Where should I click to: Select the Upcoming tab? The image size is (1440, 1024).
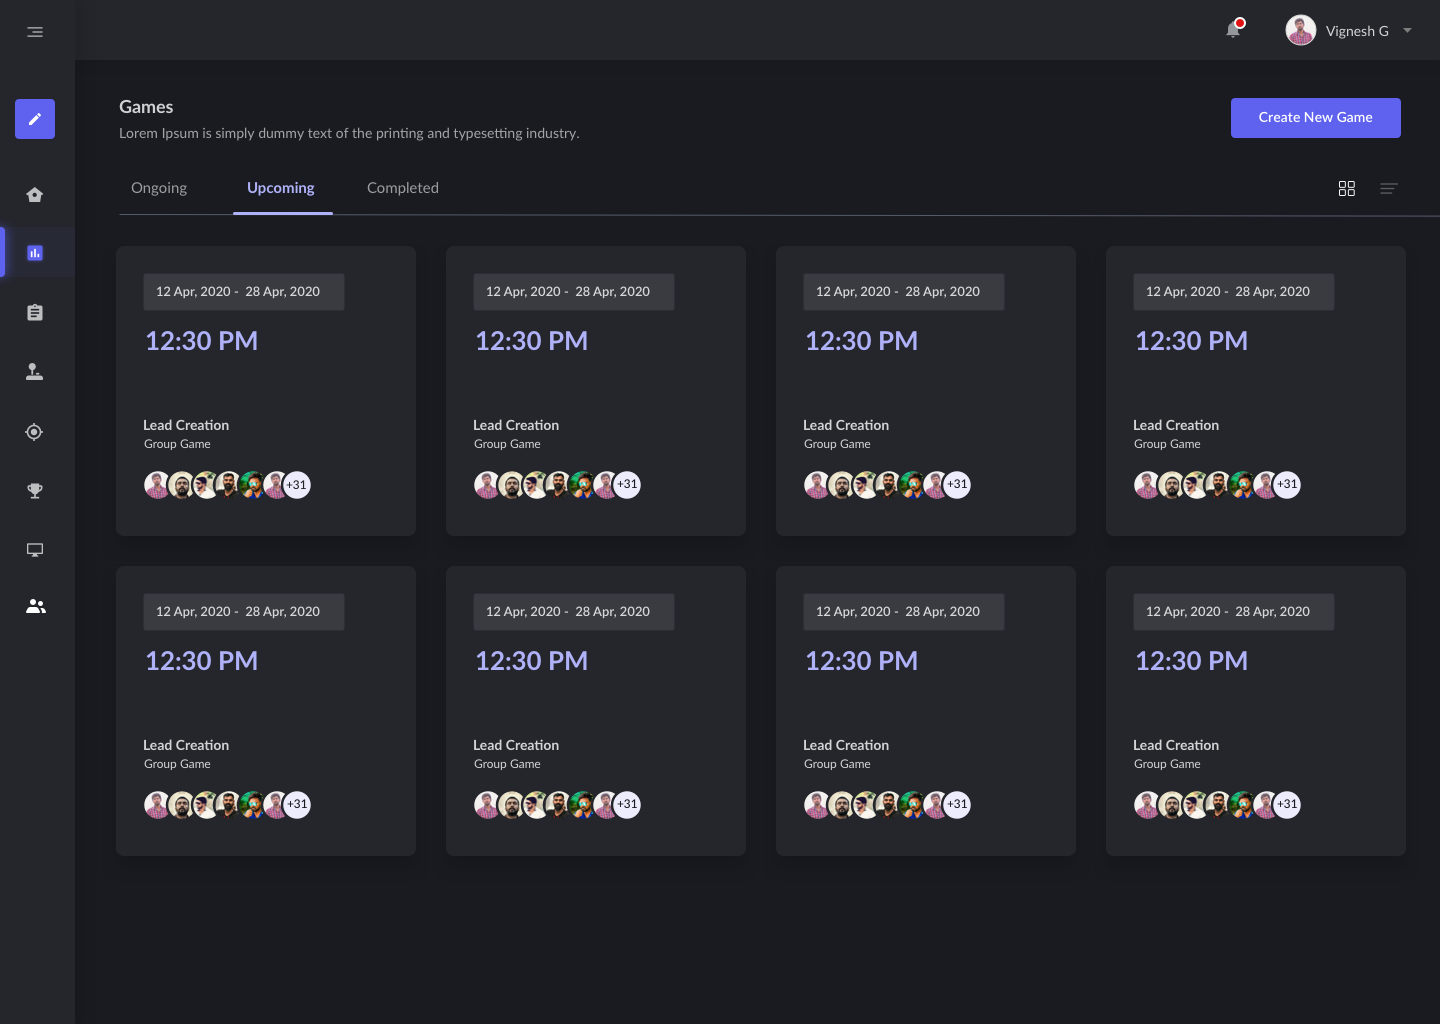(281, 188)
